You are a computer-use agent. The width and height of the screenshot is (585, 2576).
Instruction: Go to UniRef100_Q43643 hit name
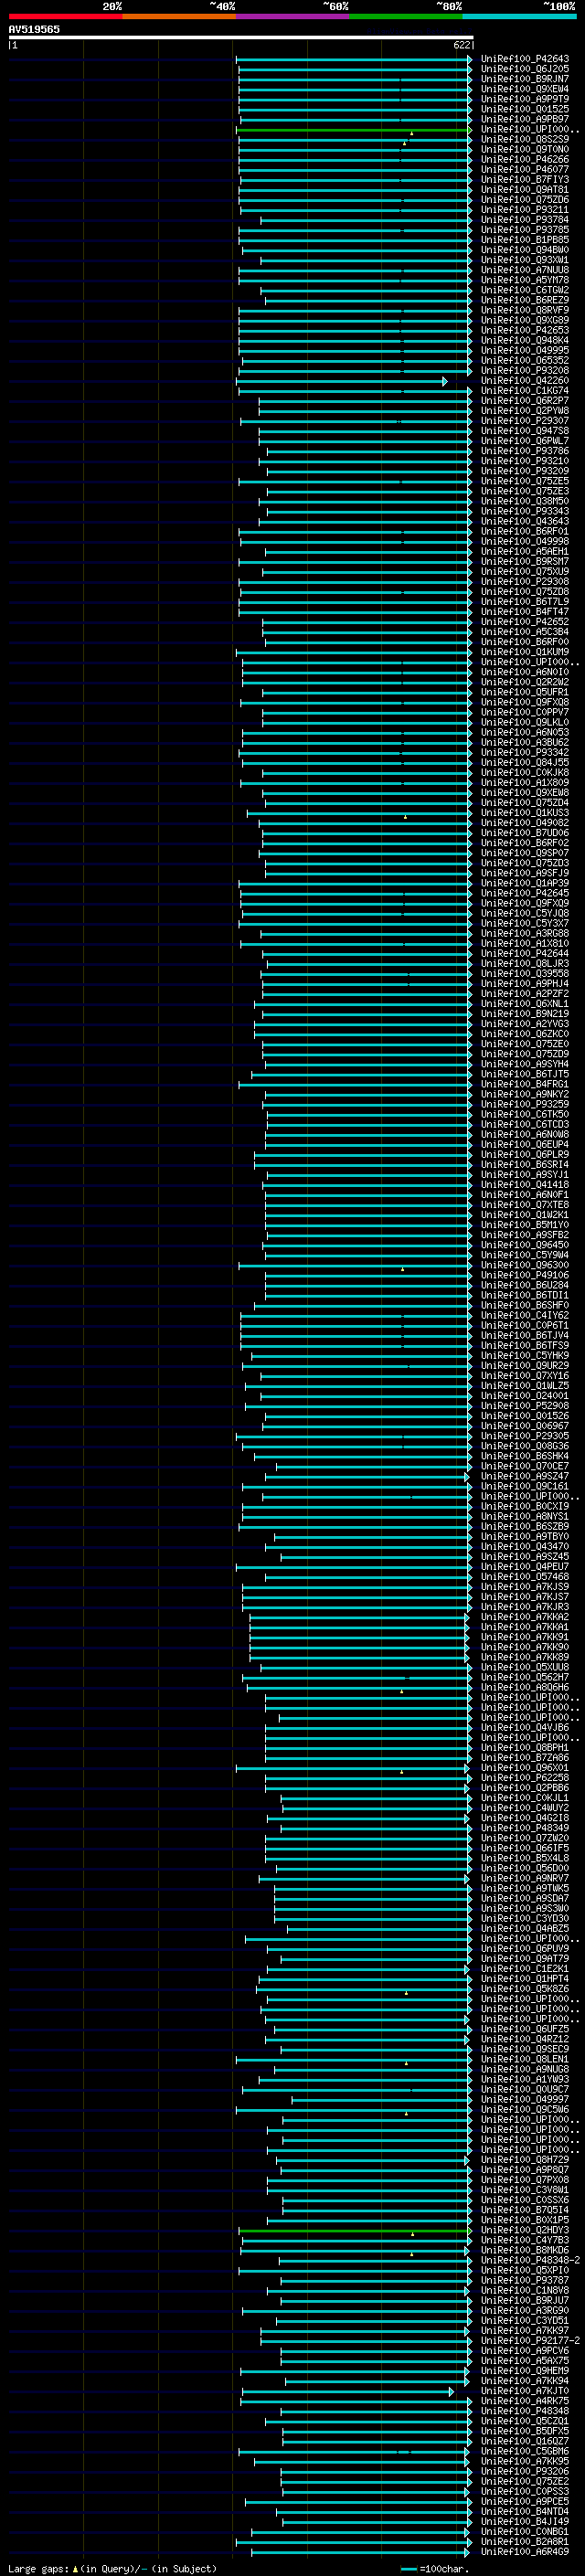tap(525, 521)
